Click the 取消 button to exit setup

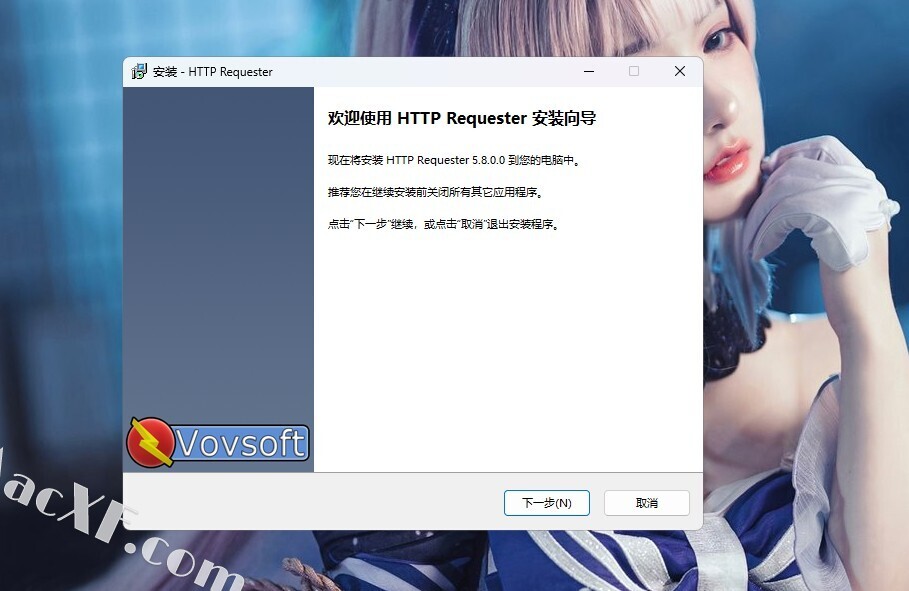point(646,503)
